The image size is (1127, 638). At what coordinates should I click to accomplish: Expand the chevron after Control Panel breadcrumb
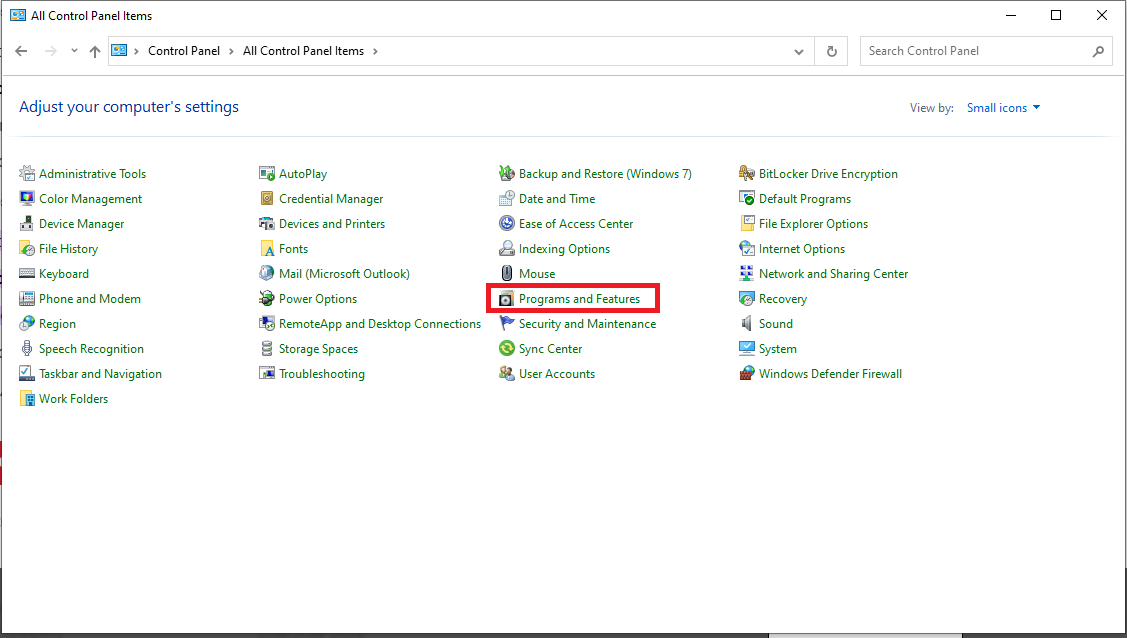231,51
